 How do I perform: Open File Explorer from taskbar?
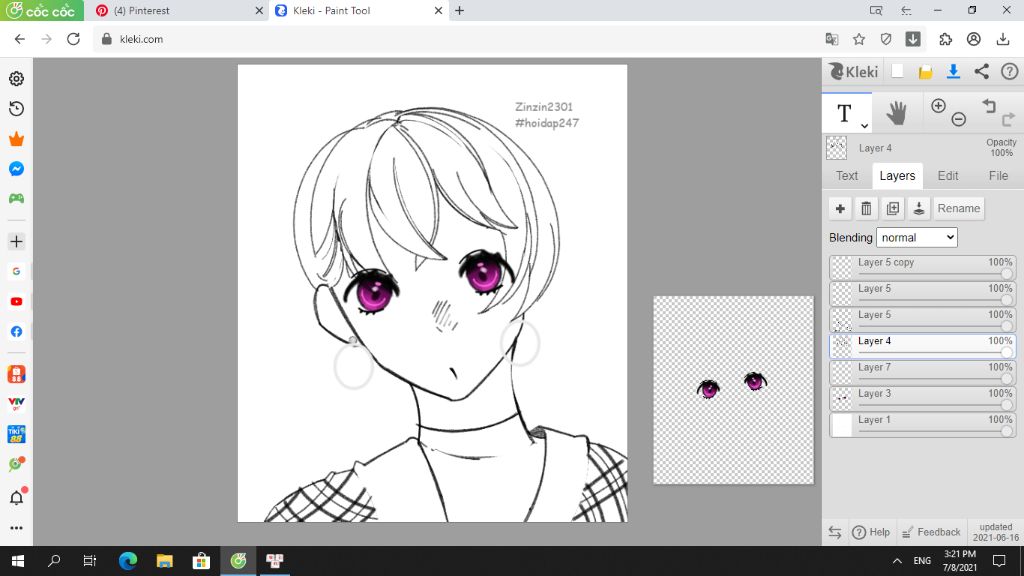pos(165,560)
